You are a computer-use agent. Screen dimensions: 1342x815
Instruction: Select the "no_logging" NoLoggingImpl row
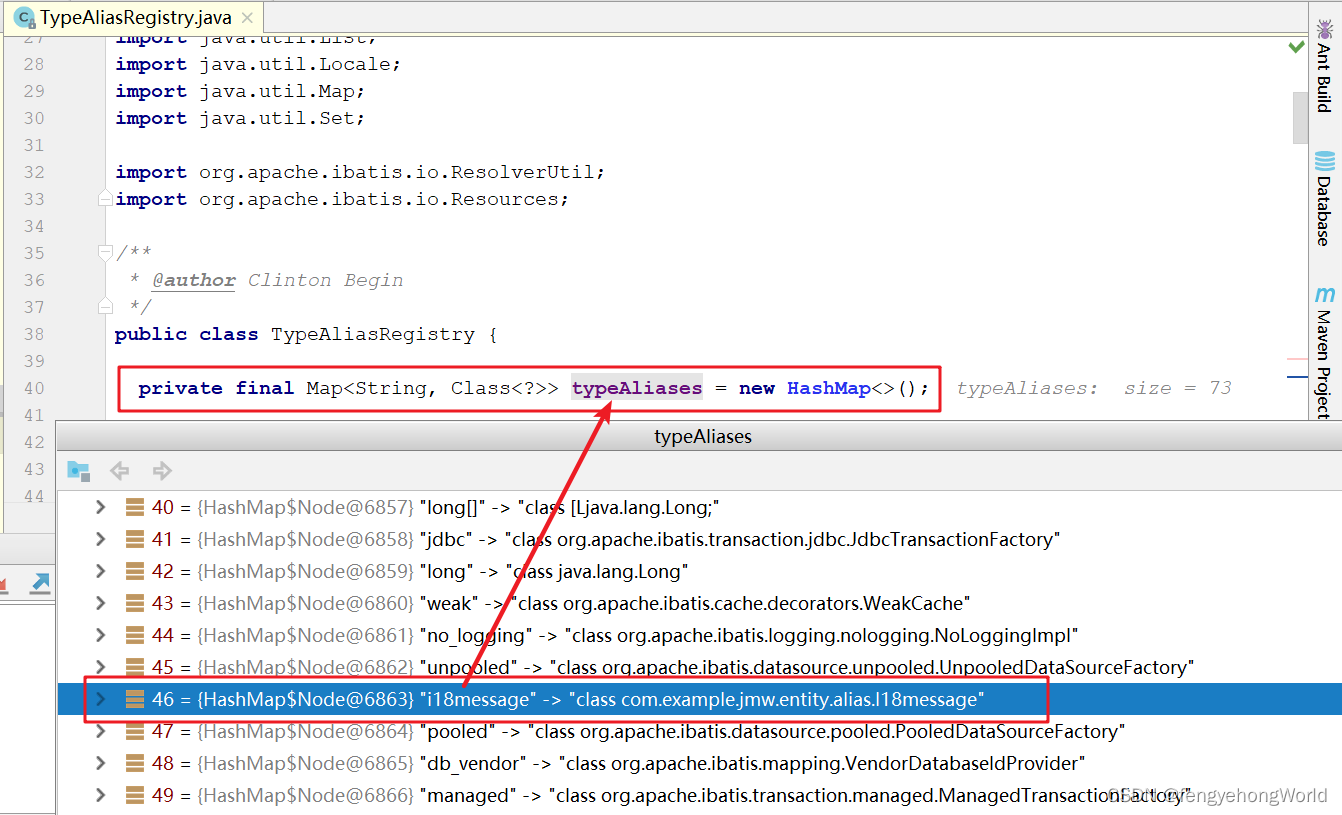(x=700, y=635)
